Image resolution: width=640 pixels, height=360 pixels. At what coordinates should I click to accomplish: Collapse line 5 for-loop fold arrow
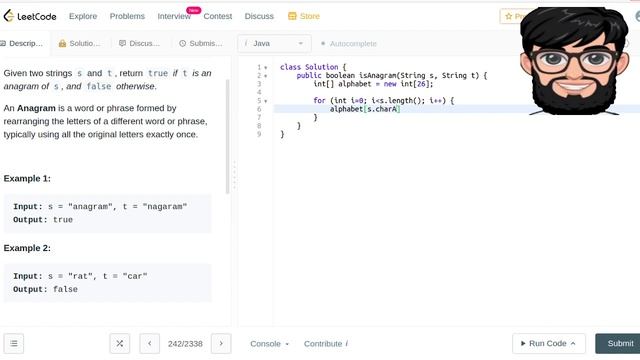(266, 101)
